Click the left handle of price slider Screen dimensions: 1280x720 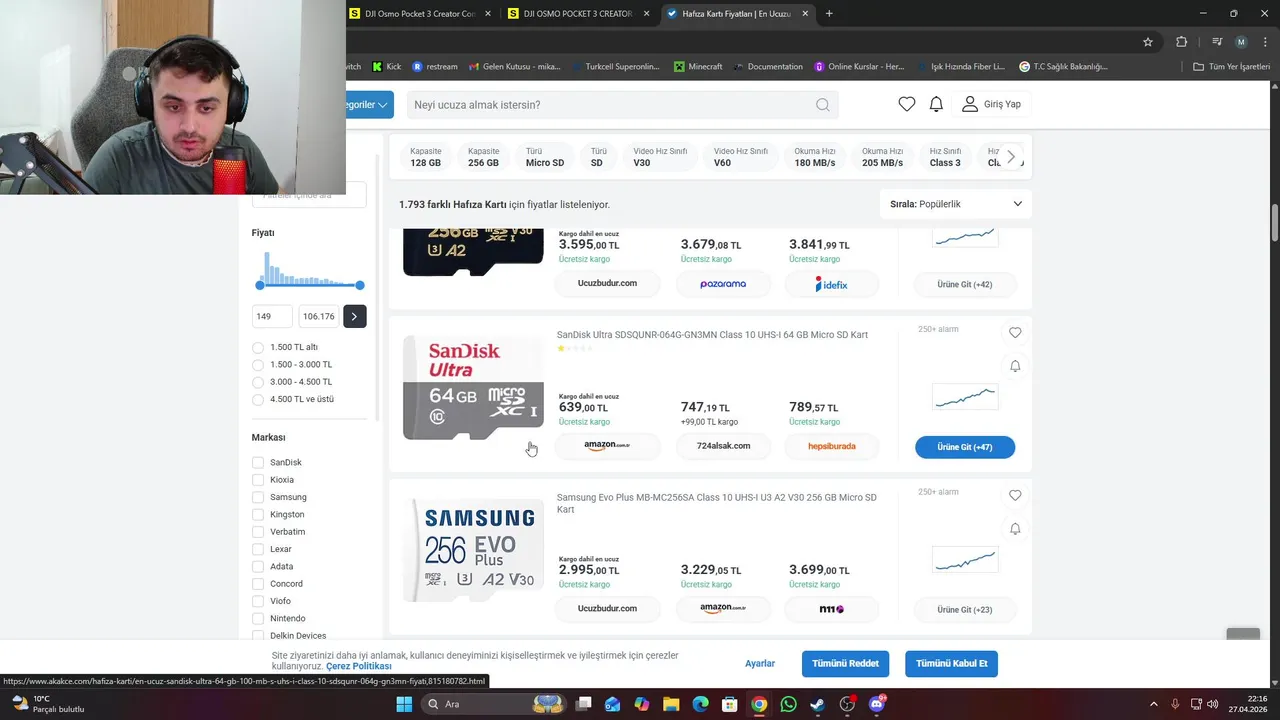[260, 286]
